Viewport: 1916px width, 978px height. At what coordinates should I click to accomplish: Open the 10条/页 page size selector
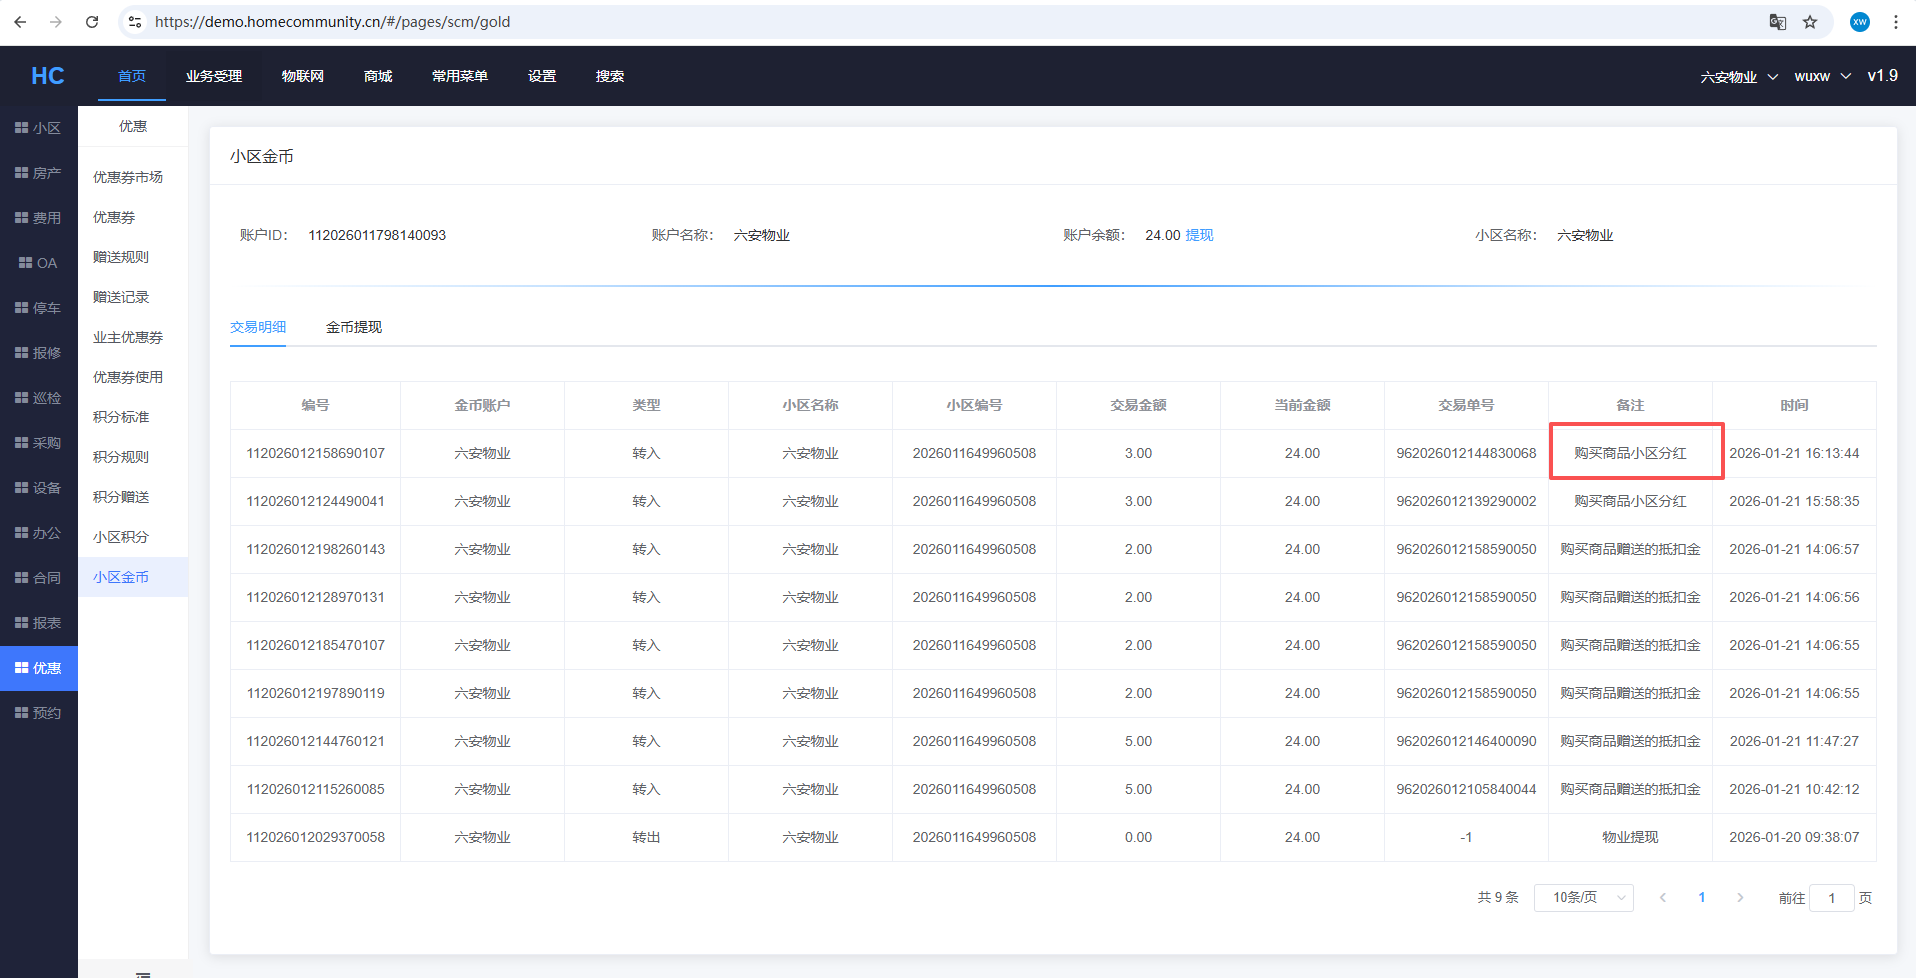pos(1583,898)
